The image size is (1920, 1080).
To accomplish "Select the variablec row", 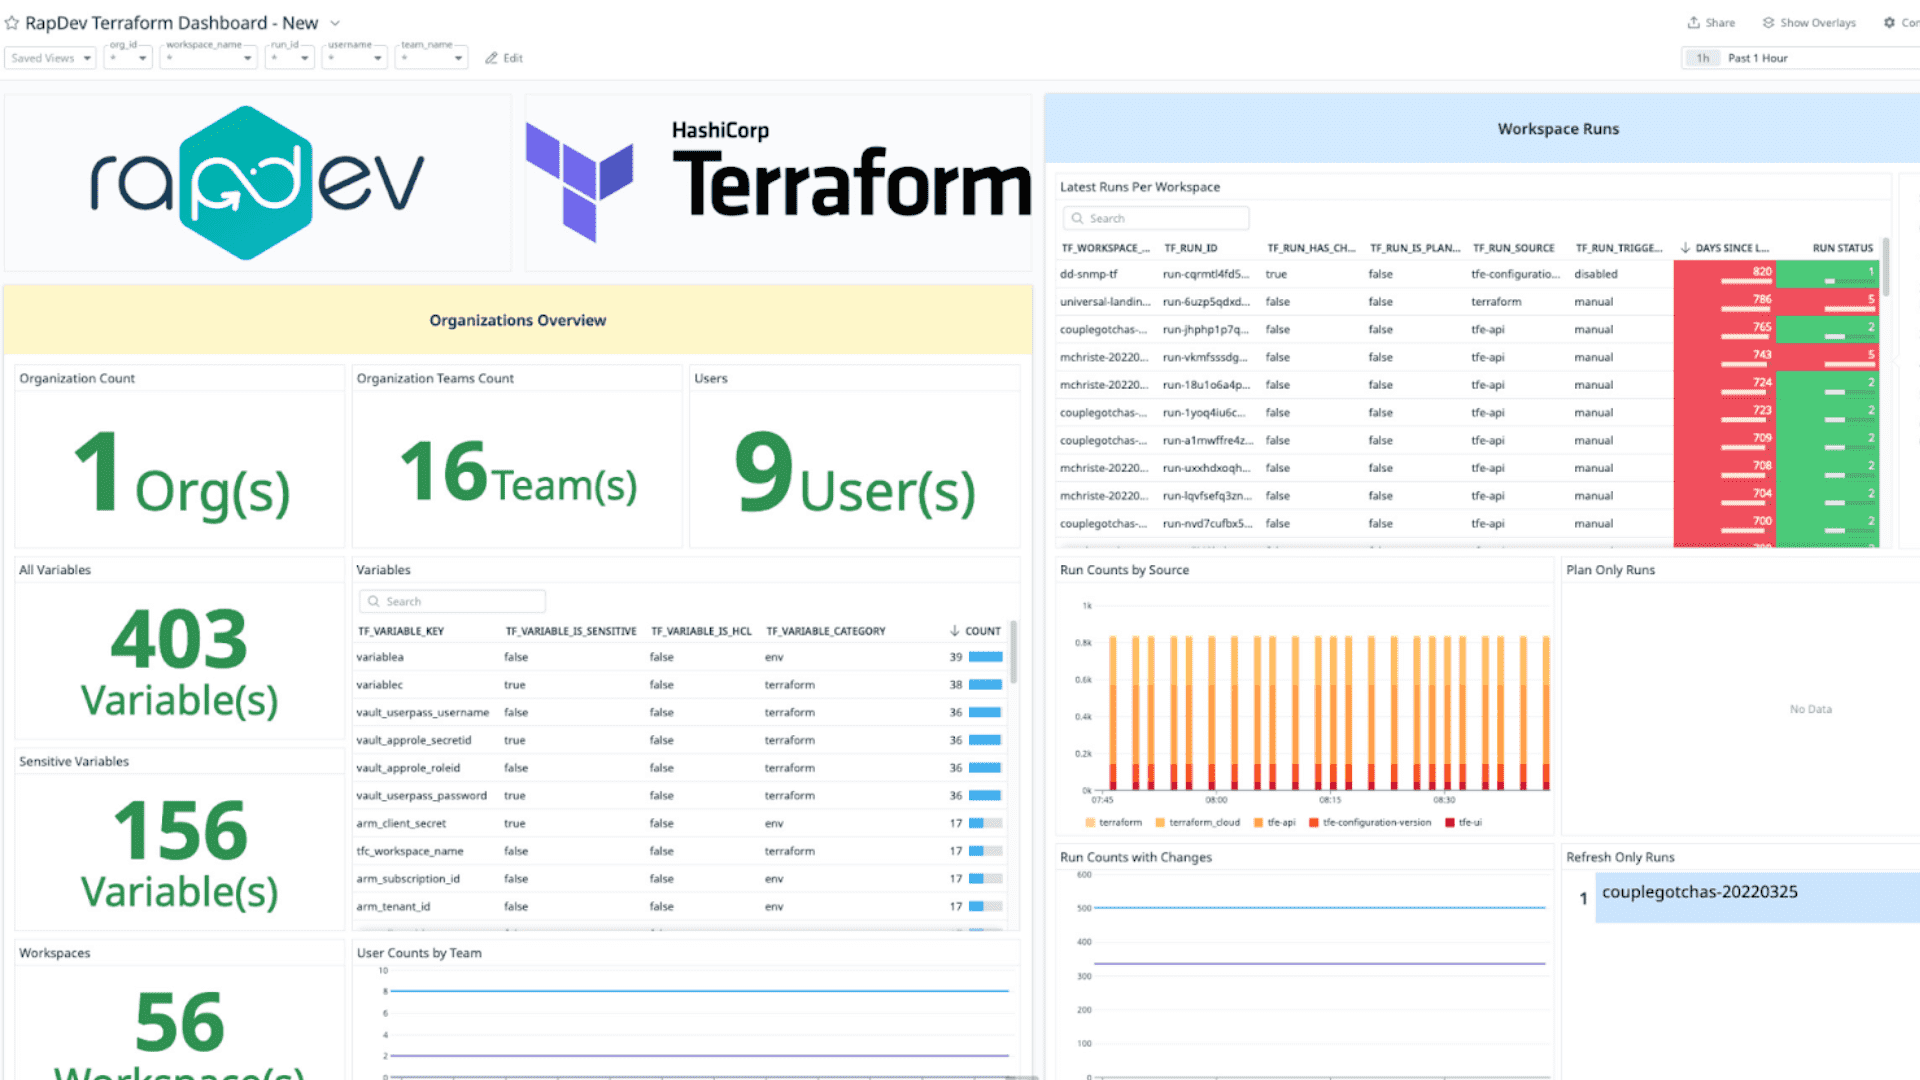I will point(680,685).
